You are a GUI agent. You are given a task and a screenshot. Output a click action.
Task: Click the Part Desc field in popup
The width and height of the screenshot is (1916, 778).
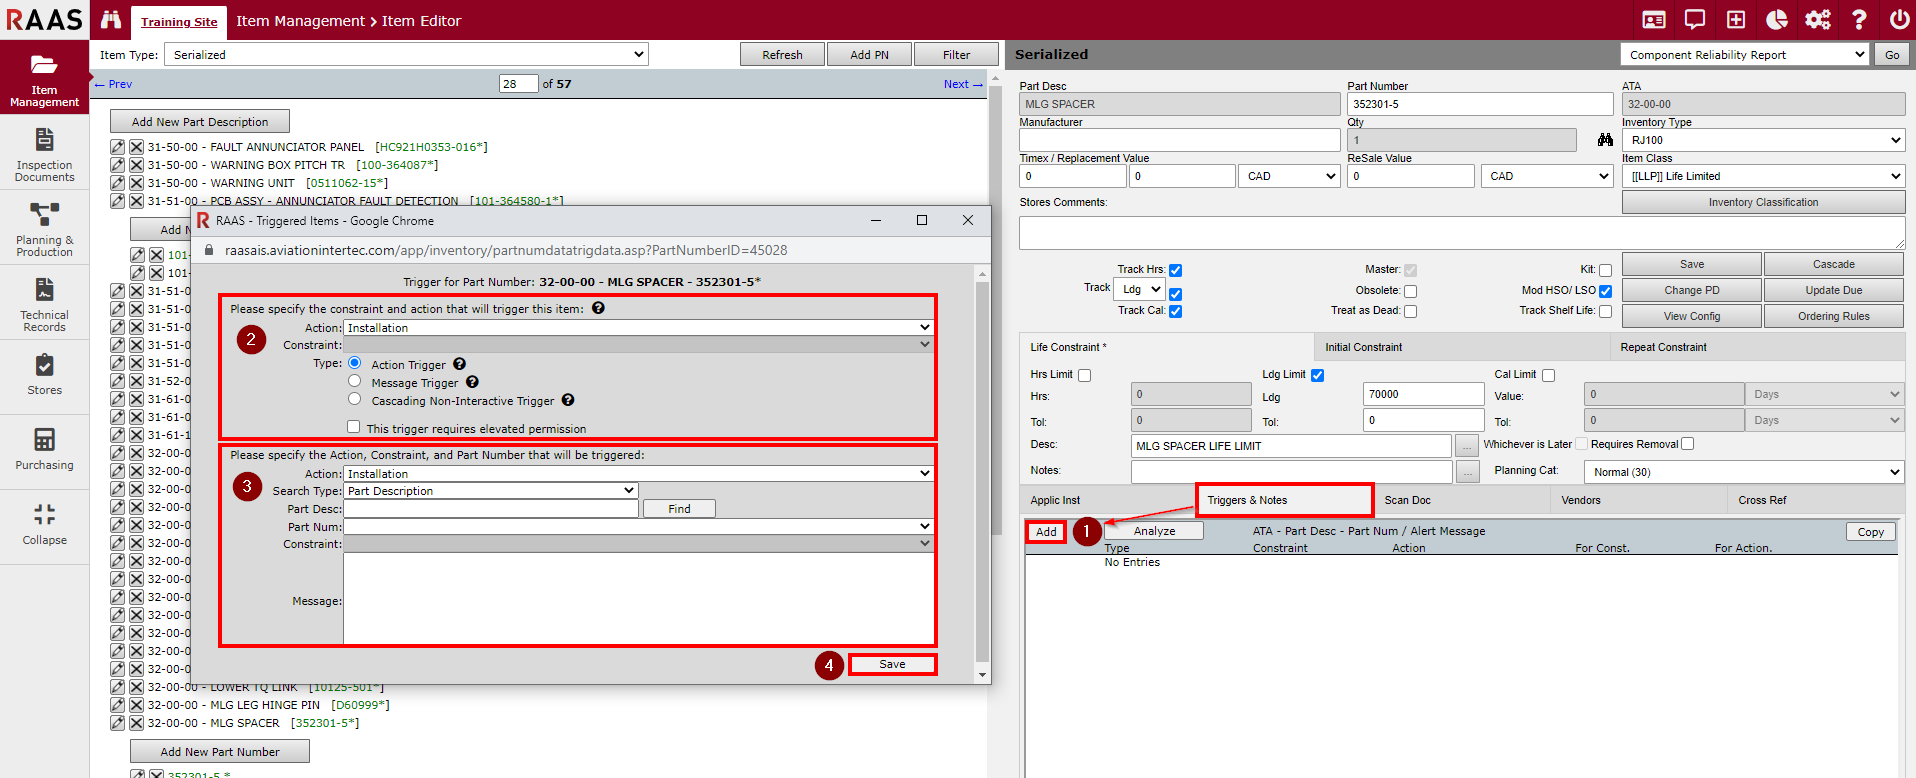click(490, 509)
